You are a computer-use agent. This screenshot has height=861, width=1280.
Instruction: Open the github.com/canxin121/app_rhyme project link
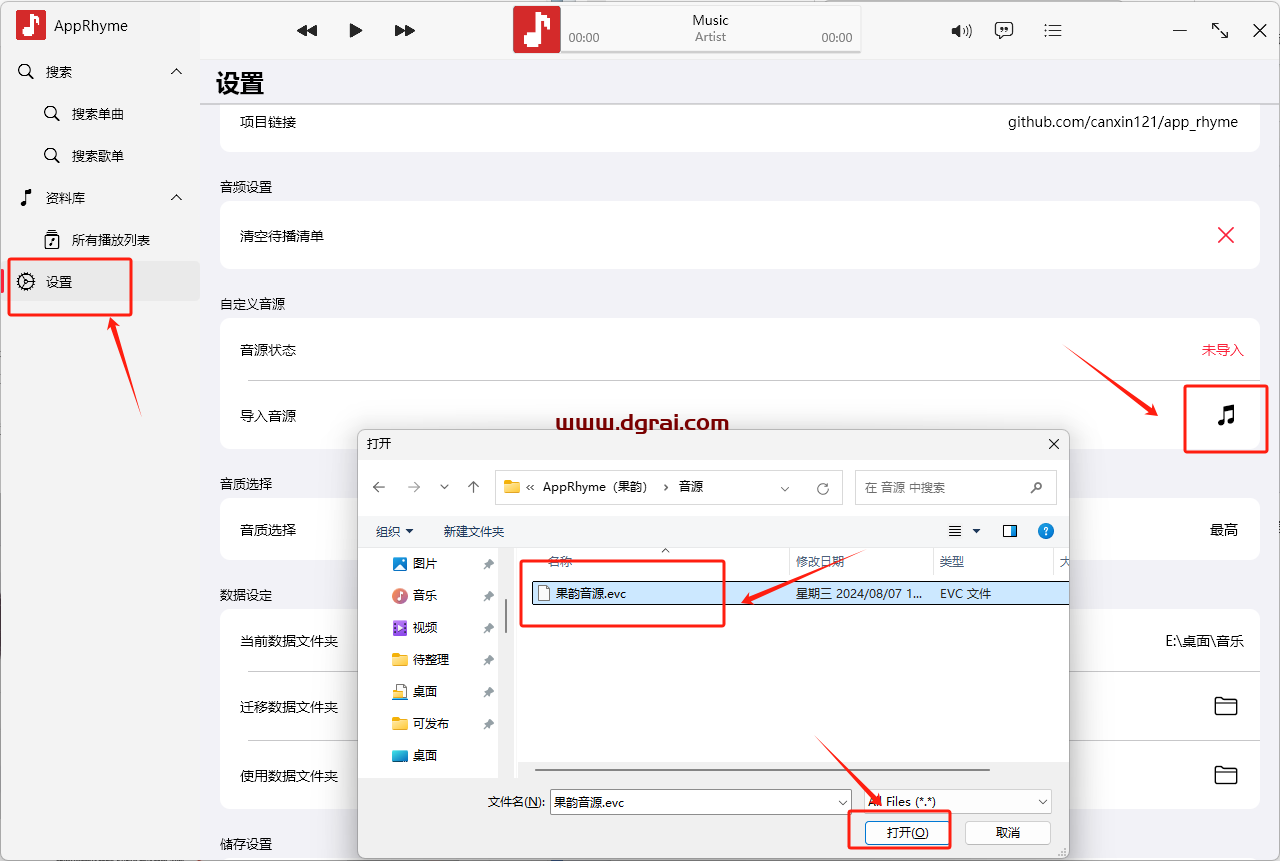(x=1122, y=122)
